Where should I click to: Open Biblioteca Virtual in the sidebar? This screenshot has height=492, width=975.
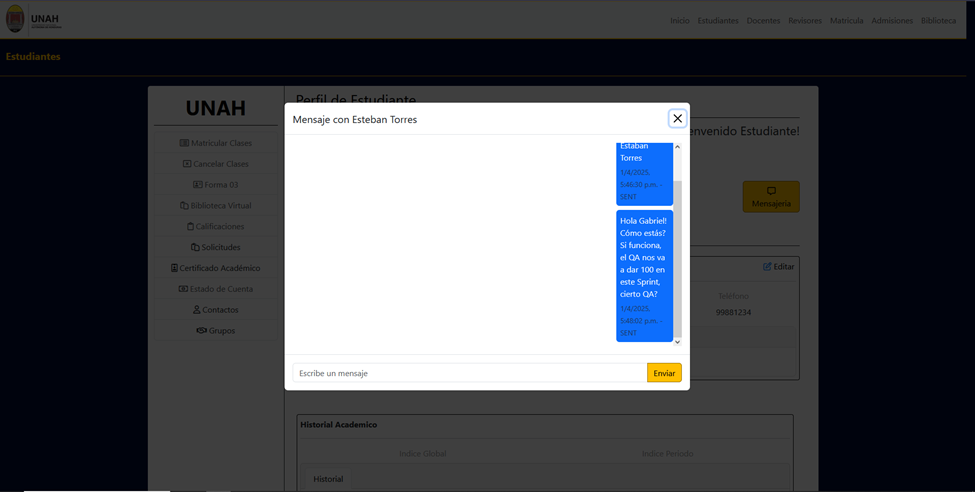click(x=216, y=206)
